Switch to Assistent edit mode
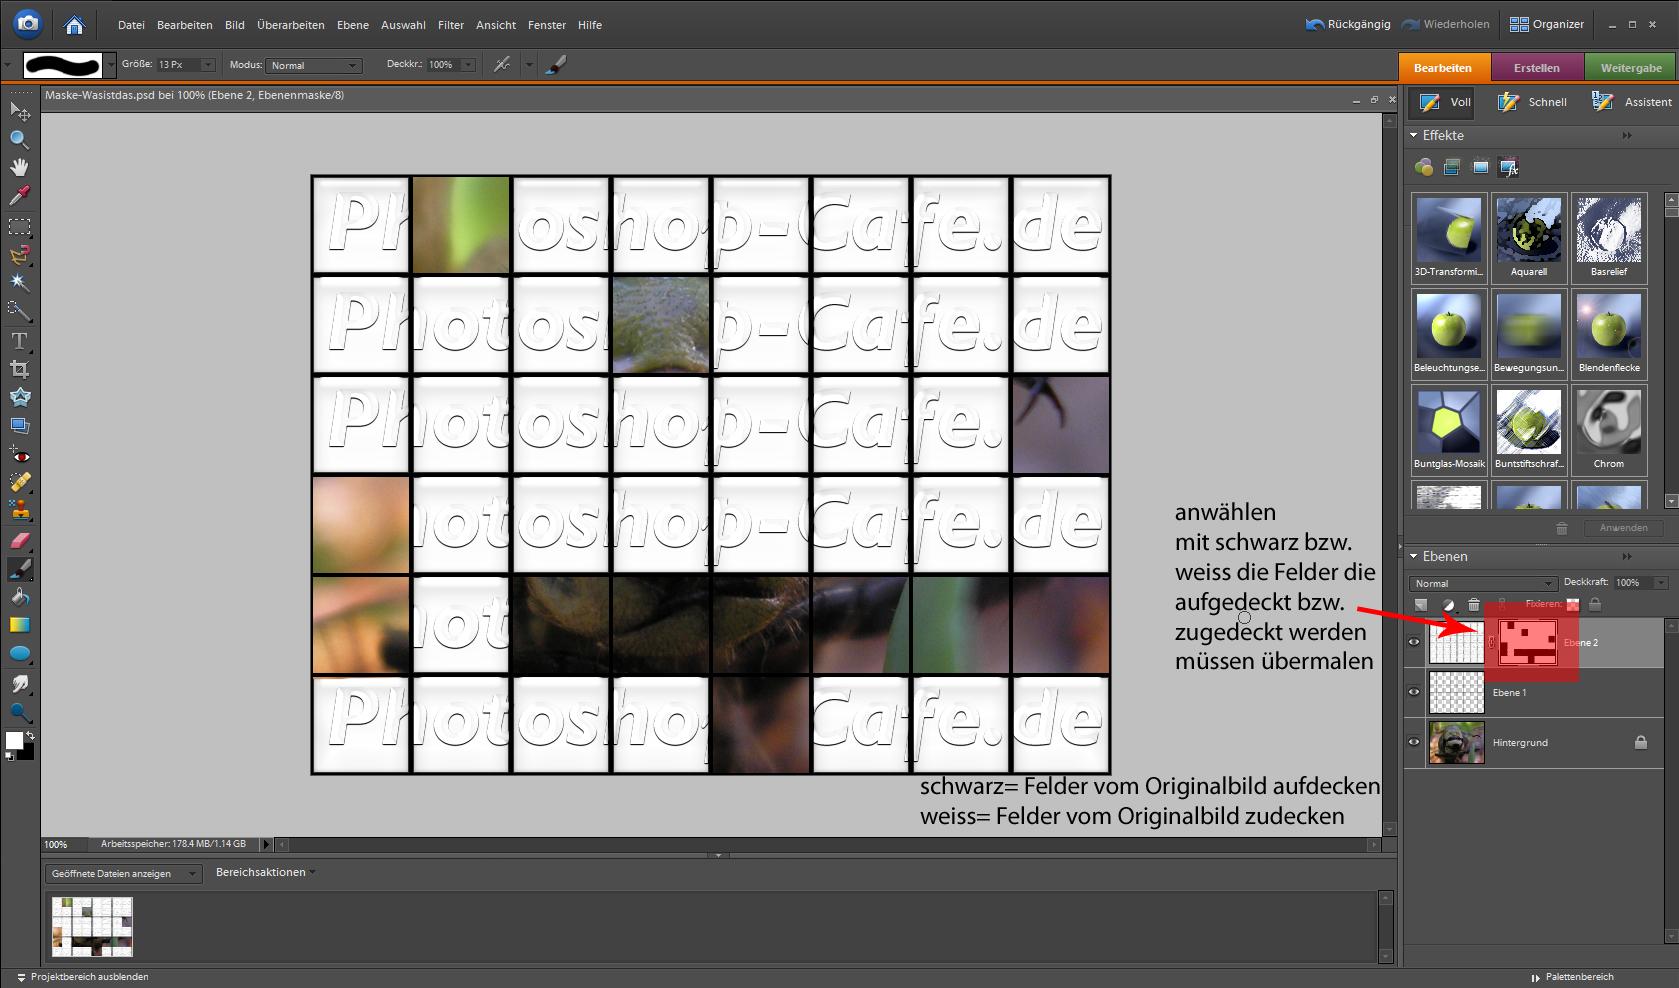The height and width of the screenshot is (988, 1679). pyautogui.click(x=1632, y=102)
